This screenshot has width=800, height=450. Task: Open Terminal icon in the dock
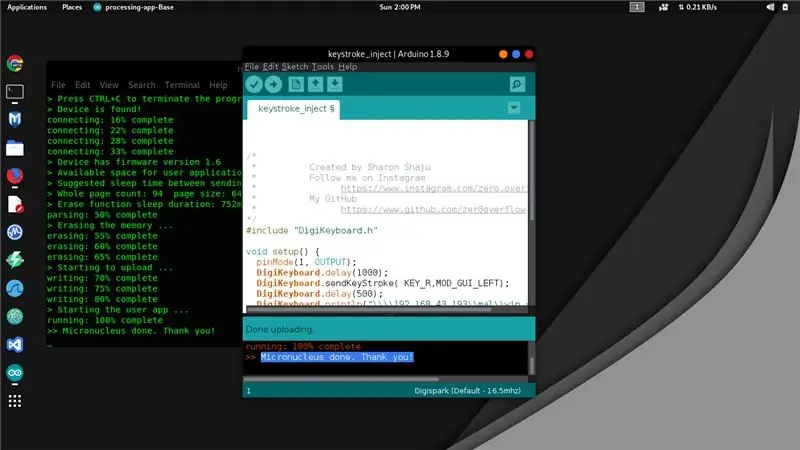click(x=15, y=92)
